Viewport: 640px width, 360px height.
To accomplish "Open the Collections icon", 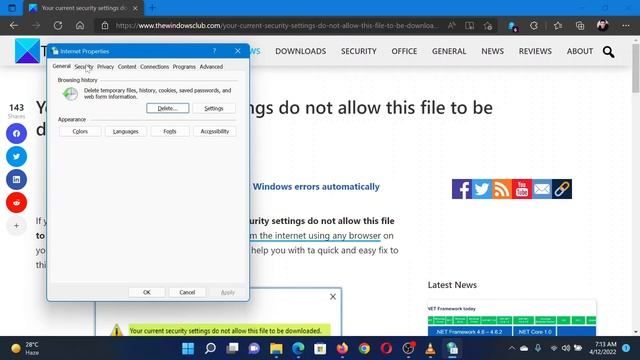I will (580, 25).
